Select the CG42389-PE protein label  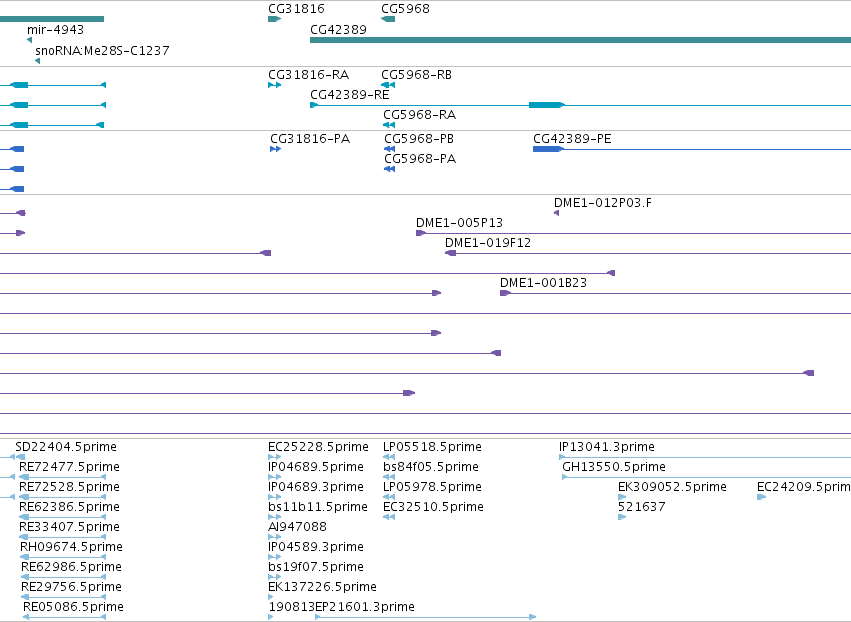[x=572, y=139]
